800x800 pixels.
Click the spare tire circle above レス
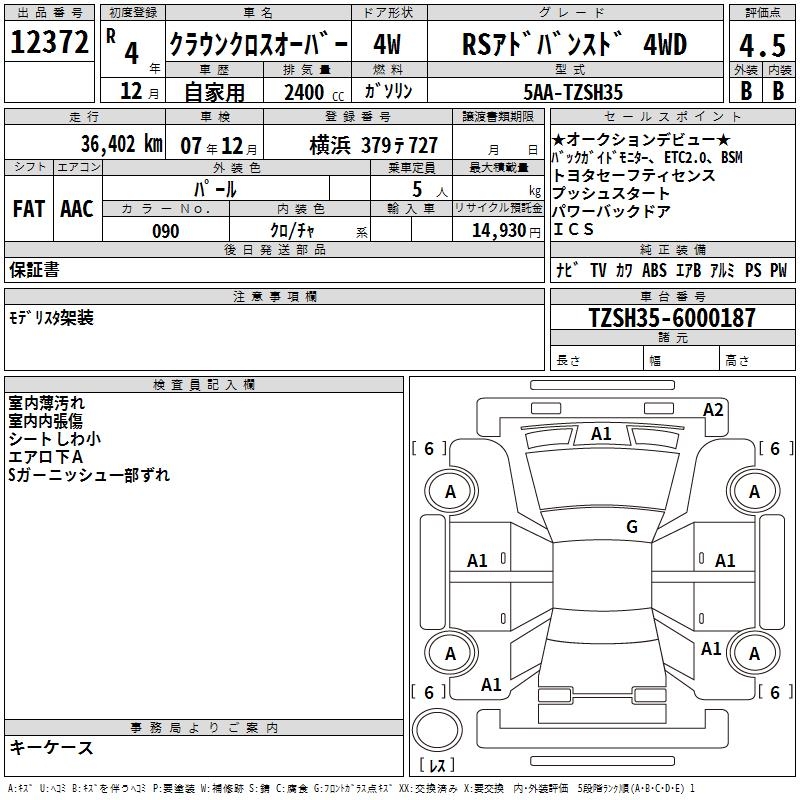[x=437, y=731]
